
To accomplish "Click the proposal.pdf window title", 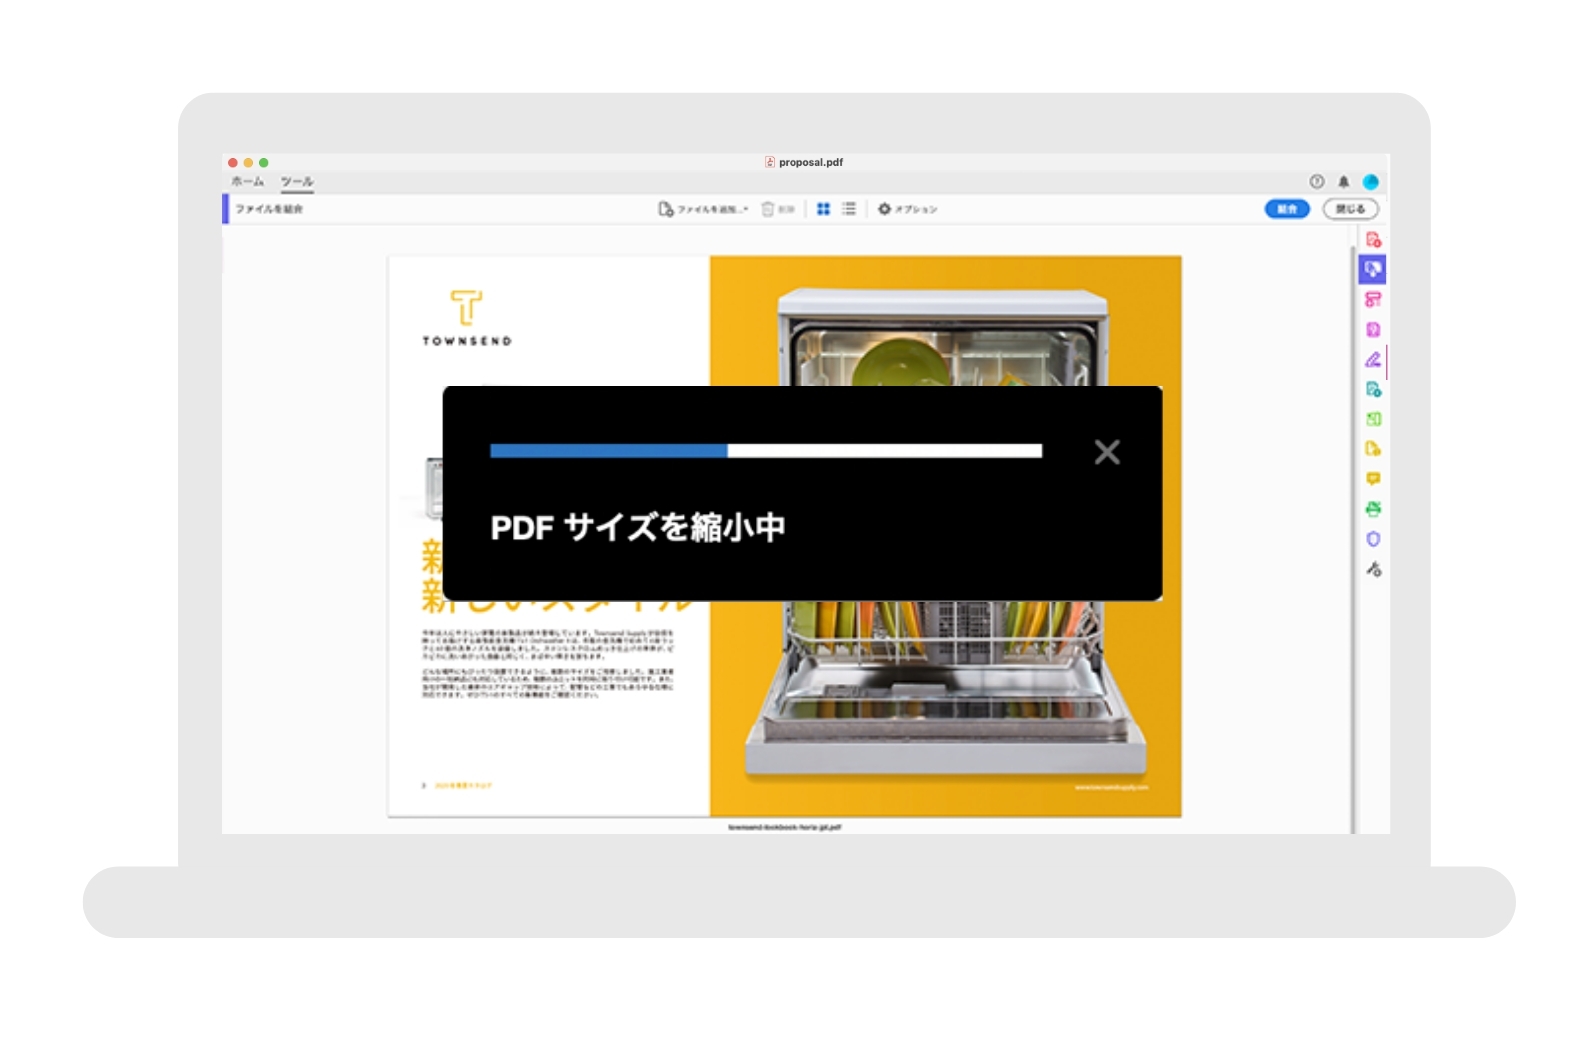I will (804, 162).
